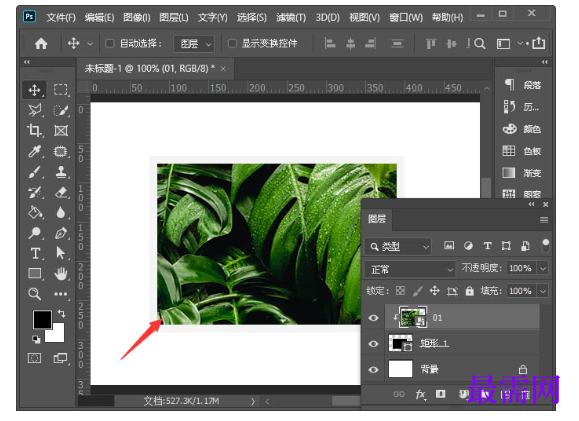Swap foreground and background colors
The width and height of the screenshot is (579, 421).
coord(62,314)
